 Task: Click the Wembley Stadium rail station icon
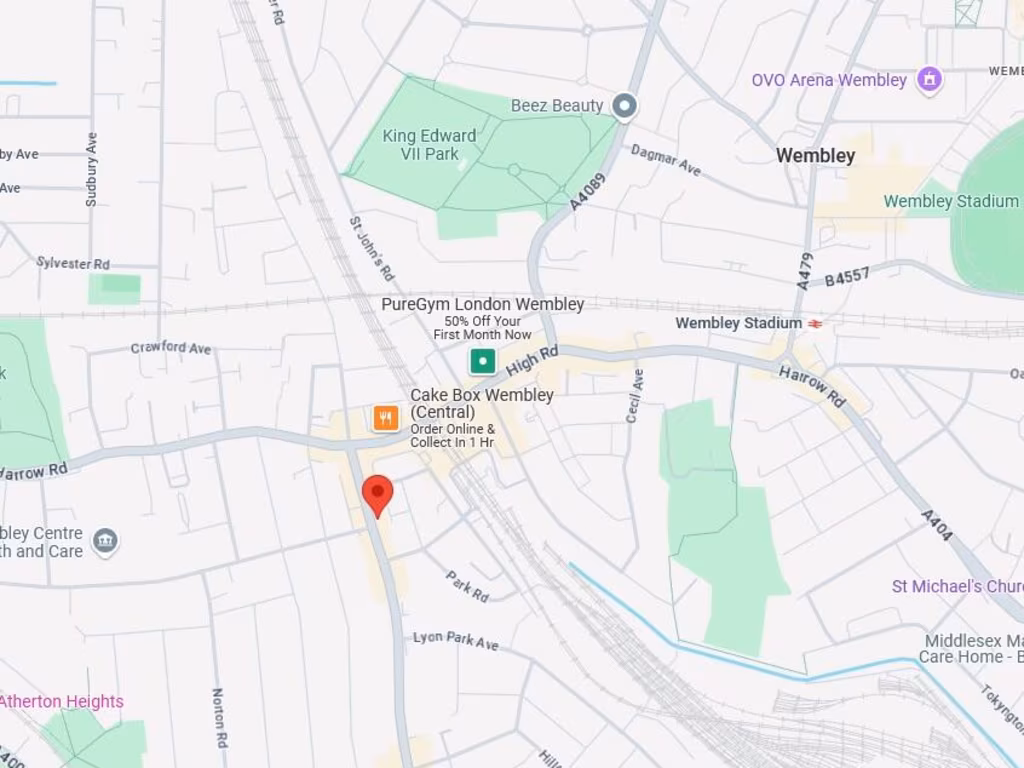(814, 323)
